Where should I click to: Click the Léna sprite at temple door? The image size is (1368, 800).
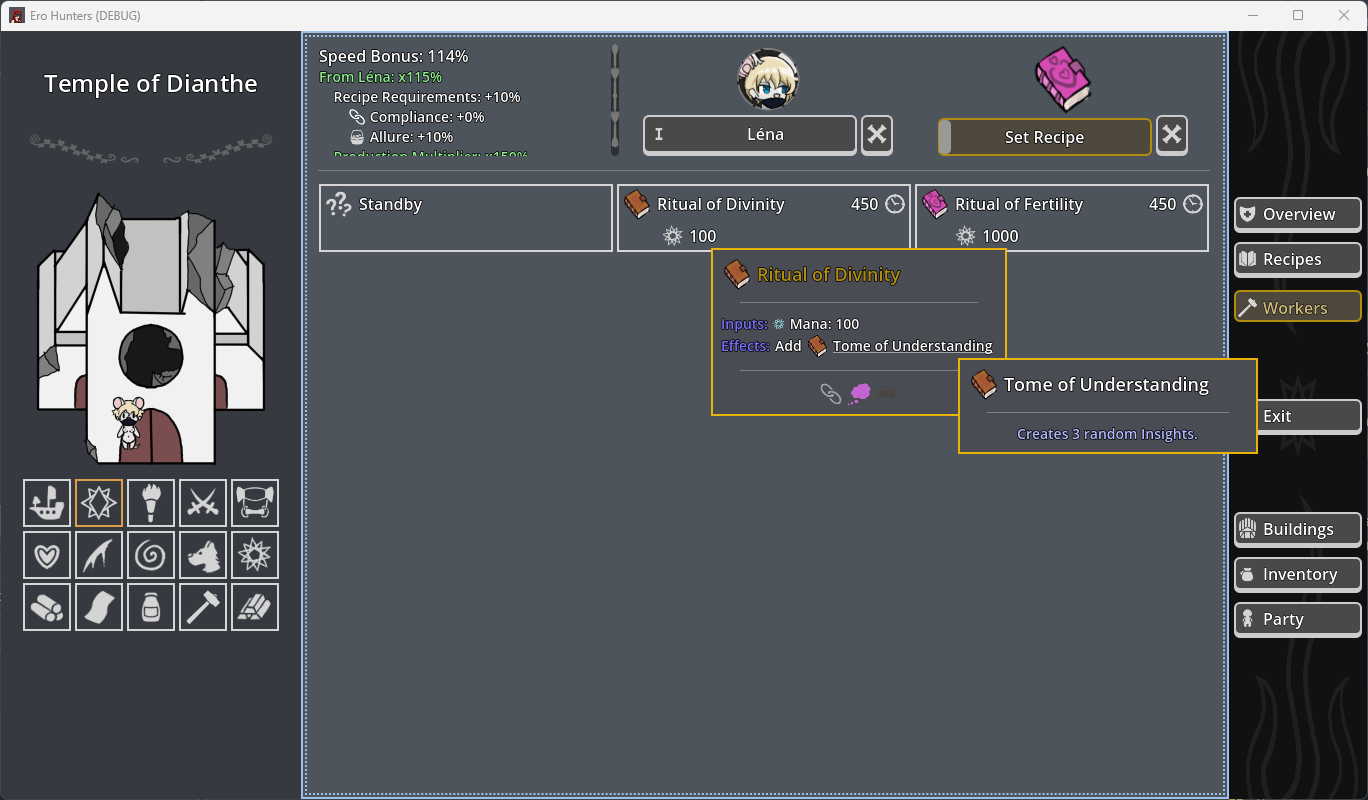pos(127,424)
